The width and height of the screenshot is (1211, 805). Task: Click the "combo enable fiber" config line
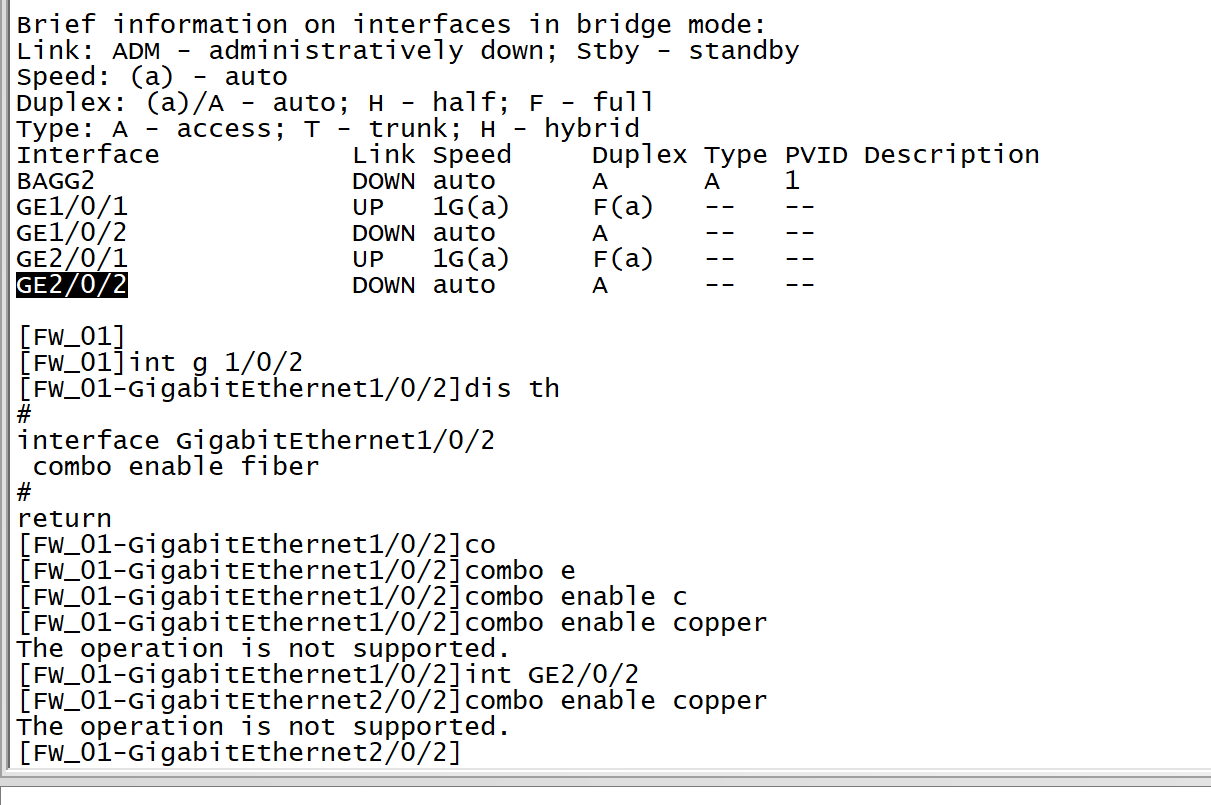176,466
